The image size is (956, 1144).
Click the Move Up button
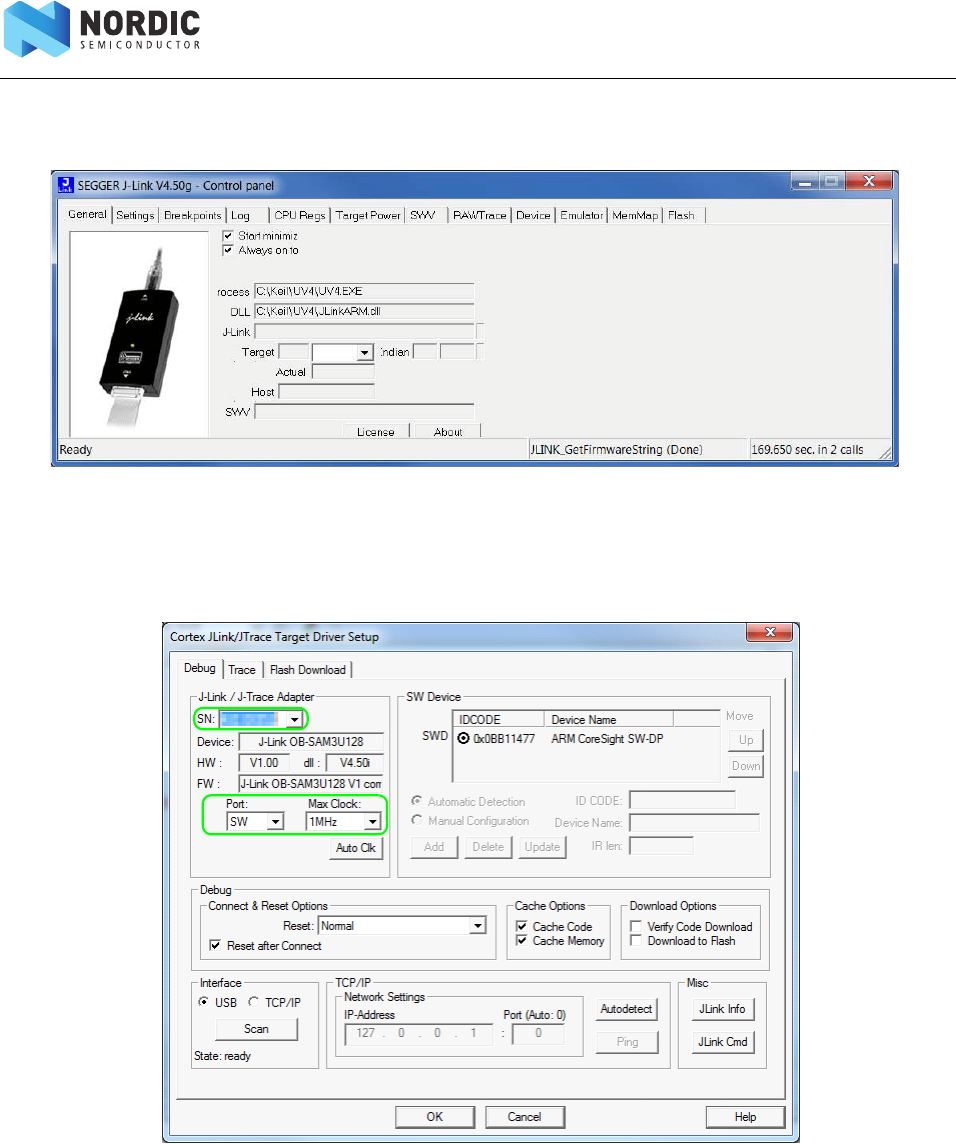point(746,740)
